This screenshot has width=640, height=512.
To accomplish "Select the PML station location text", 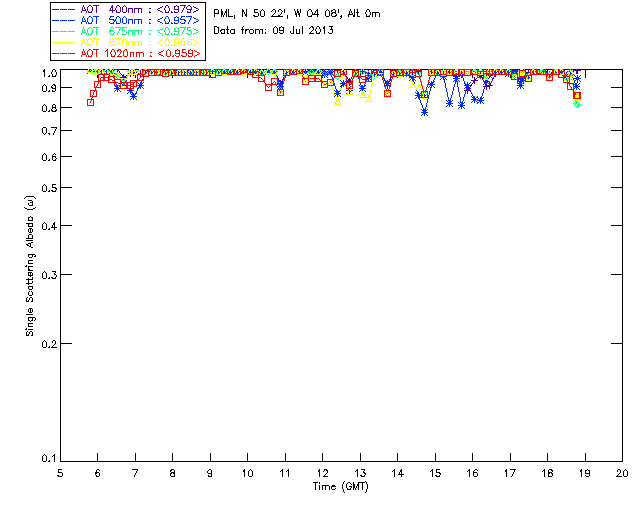I will coord(297,14).
